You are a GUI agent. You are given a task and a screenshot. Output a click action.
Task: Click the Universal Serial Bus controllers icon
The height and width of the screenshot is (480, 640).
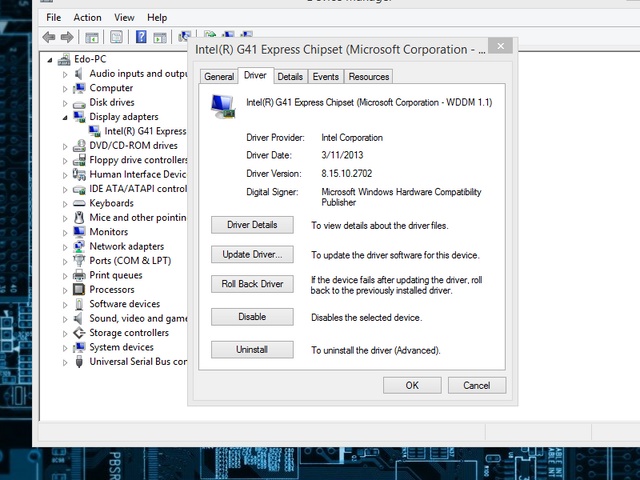click(x=79, y=362)
